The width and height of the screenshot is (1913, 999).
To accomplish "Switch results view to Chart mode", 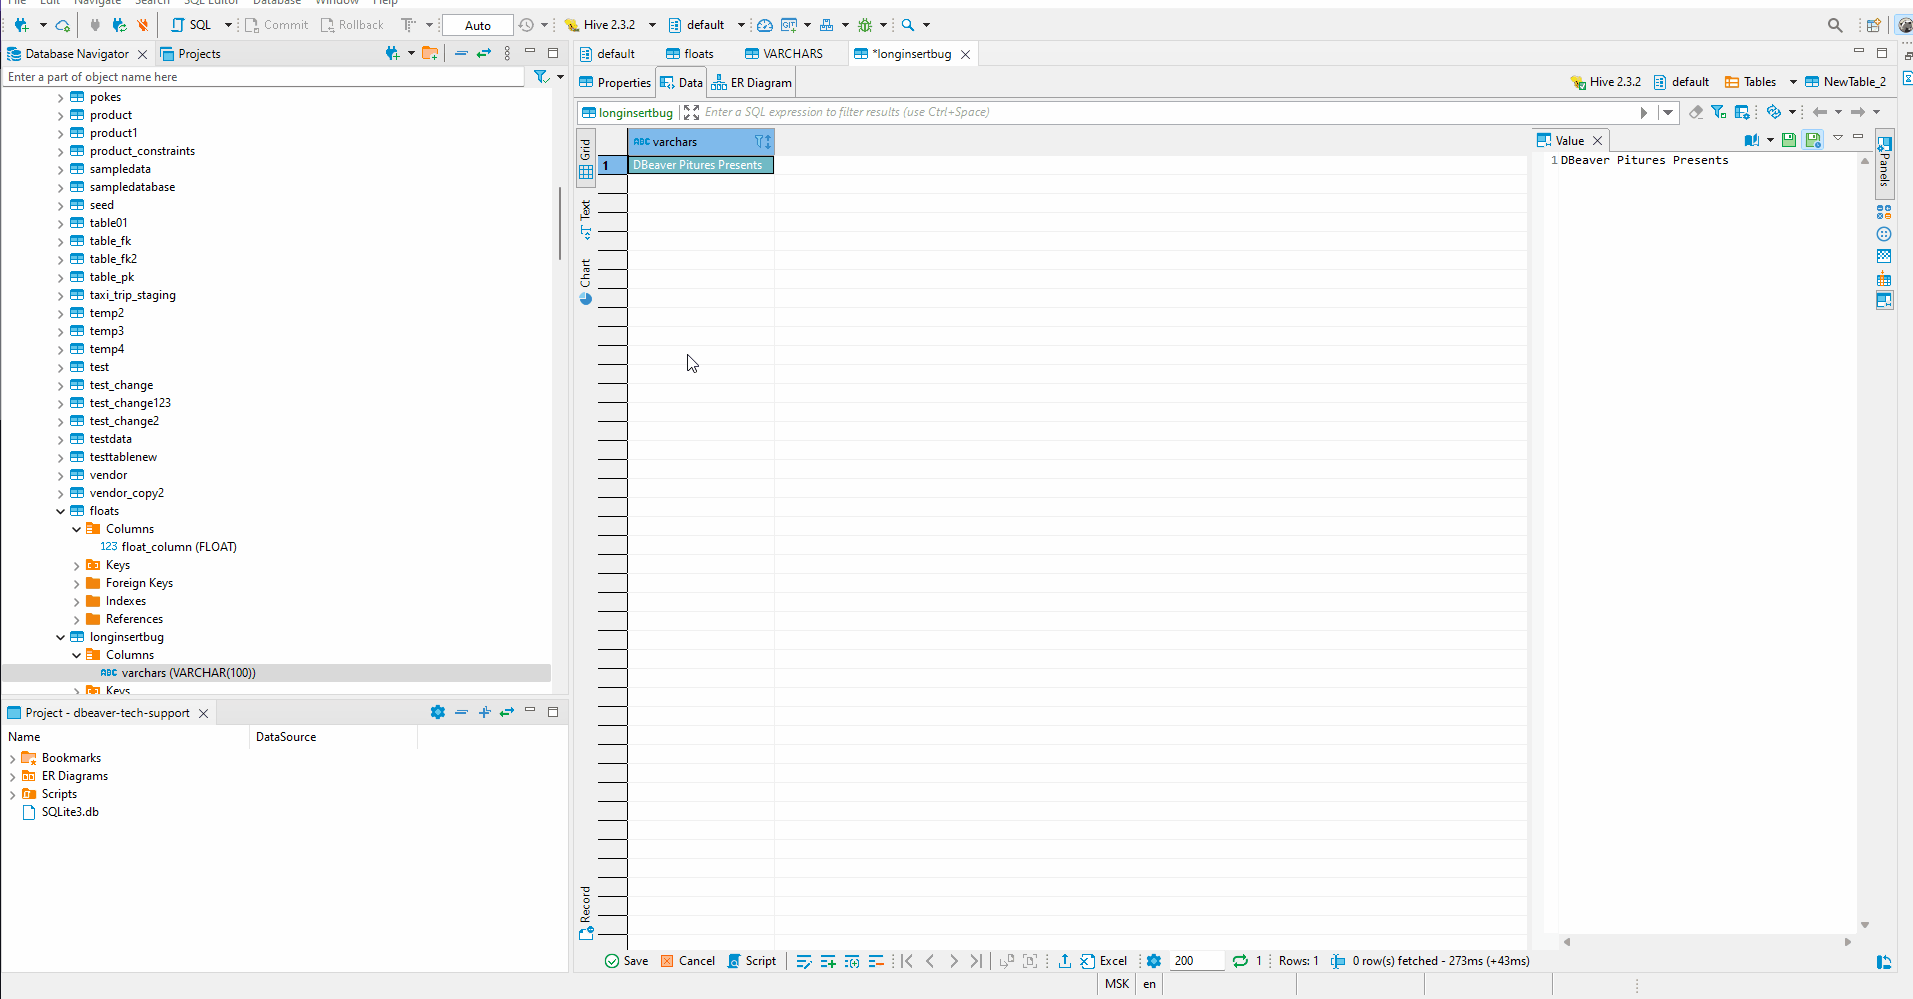I will 586,282.
